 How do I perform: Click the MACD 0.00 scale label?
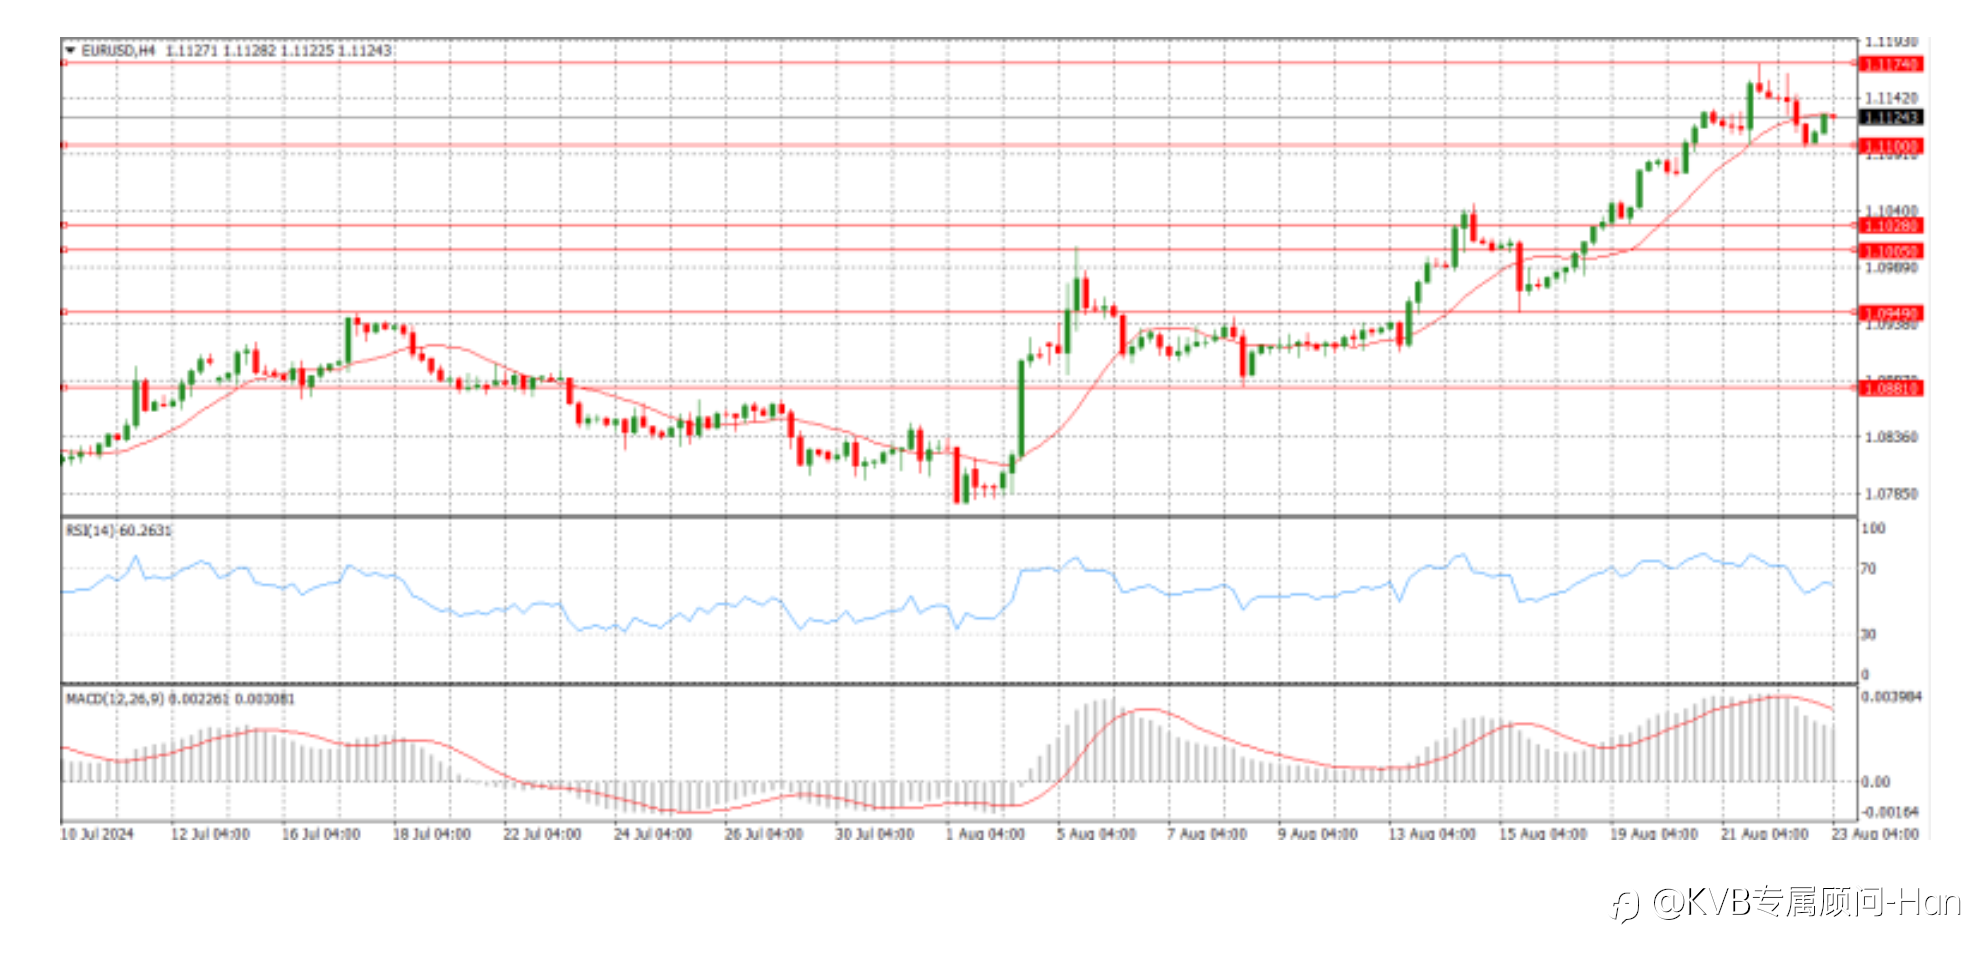(1875, 781)
